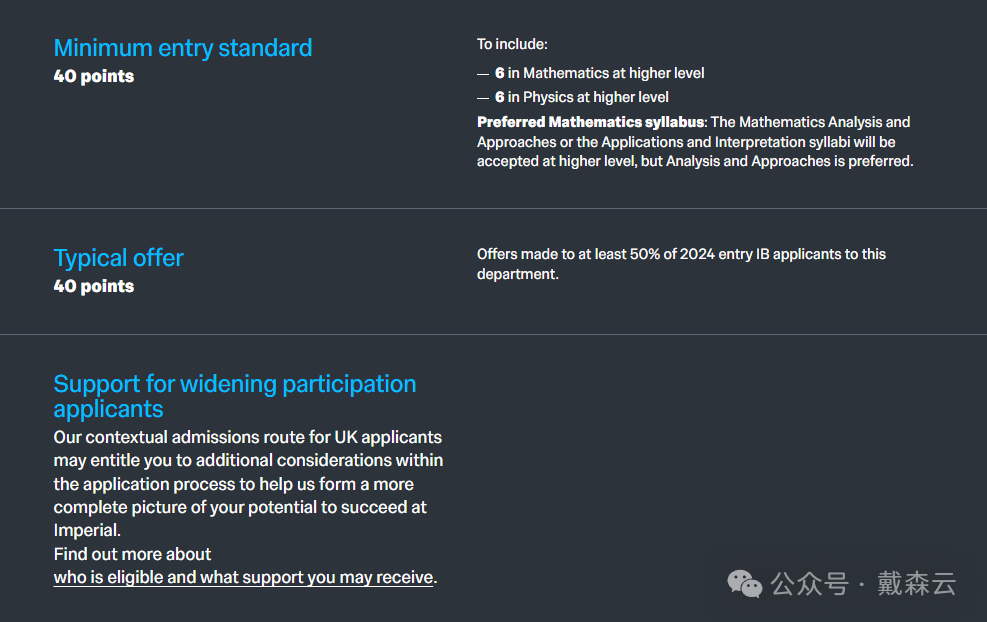Open the 'who is eligible' support link

click(x=243, y=577)
